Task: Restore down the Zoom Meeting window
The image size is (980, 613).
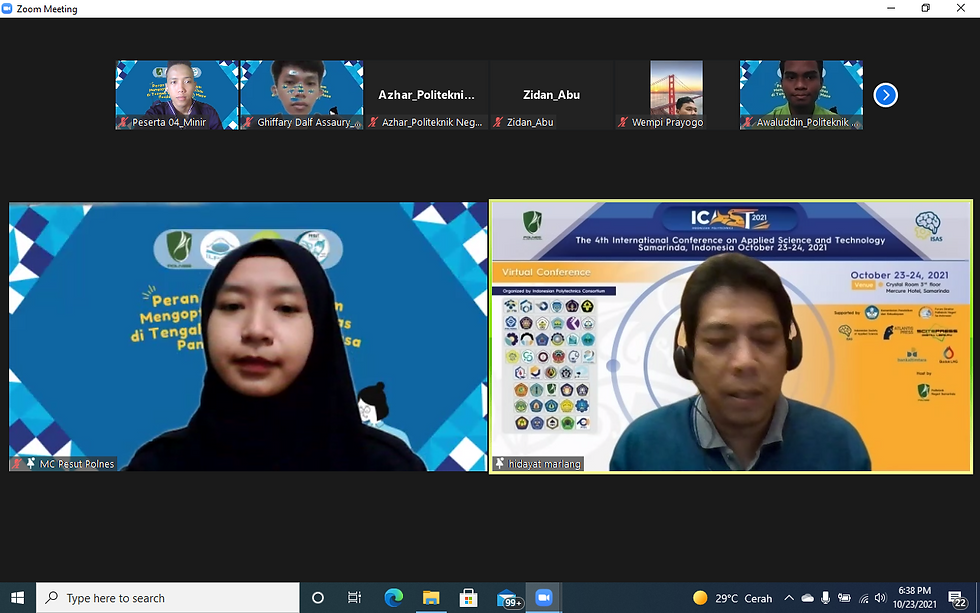Action: pos(926,8)
